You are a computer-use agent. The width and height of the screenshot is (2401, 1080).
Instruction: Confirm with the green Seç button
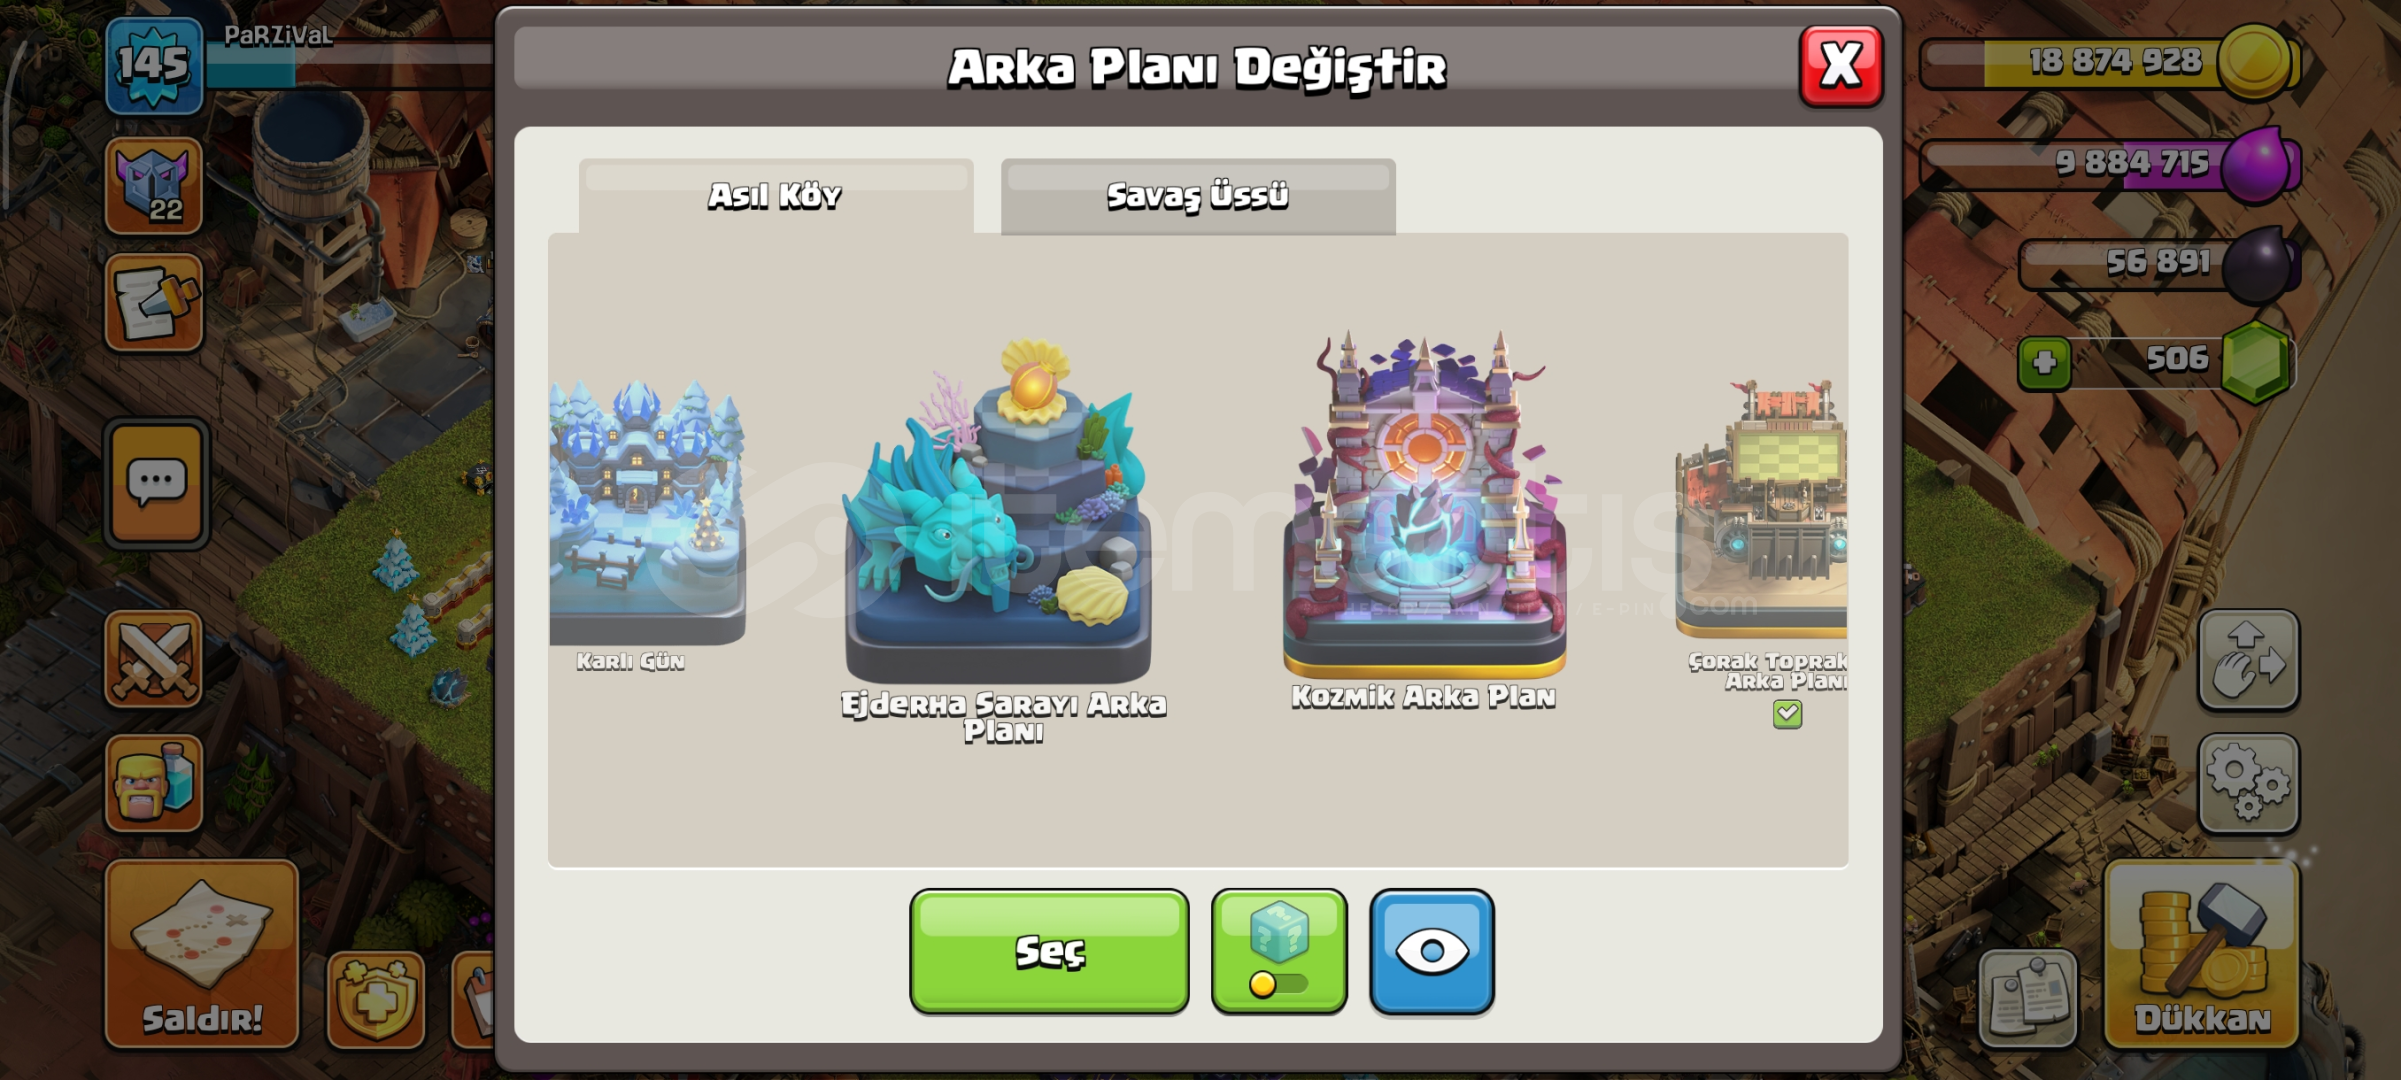1049,952
